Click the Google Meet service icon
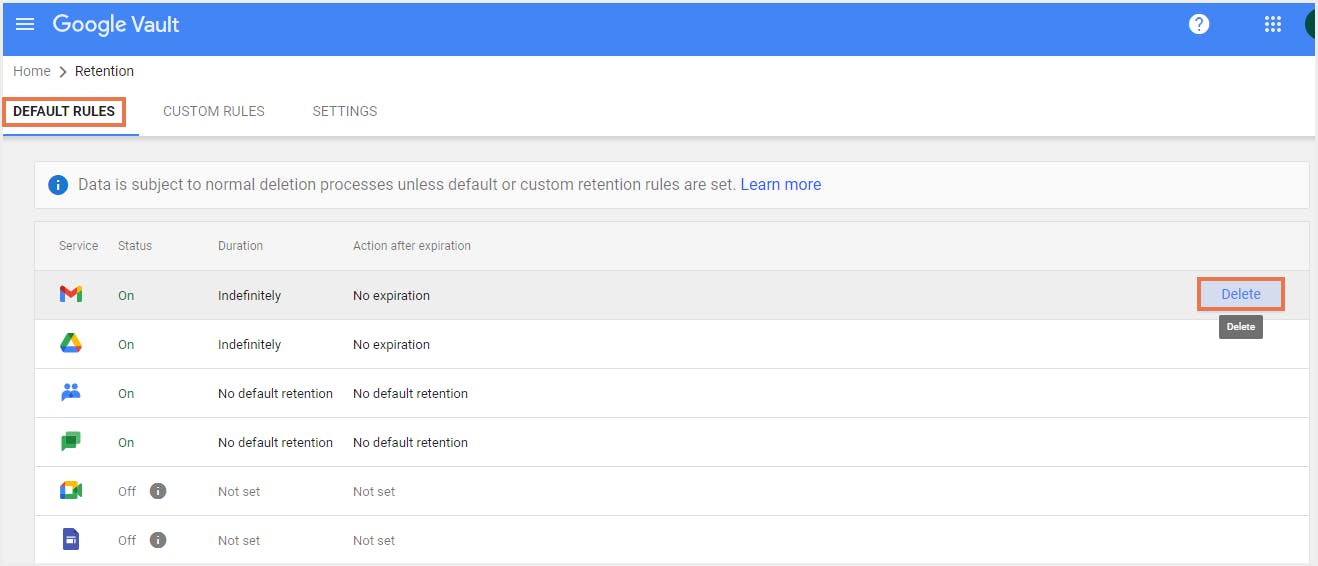 tap(70, 491)
